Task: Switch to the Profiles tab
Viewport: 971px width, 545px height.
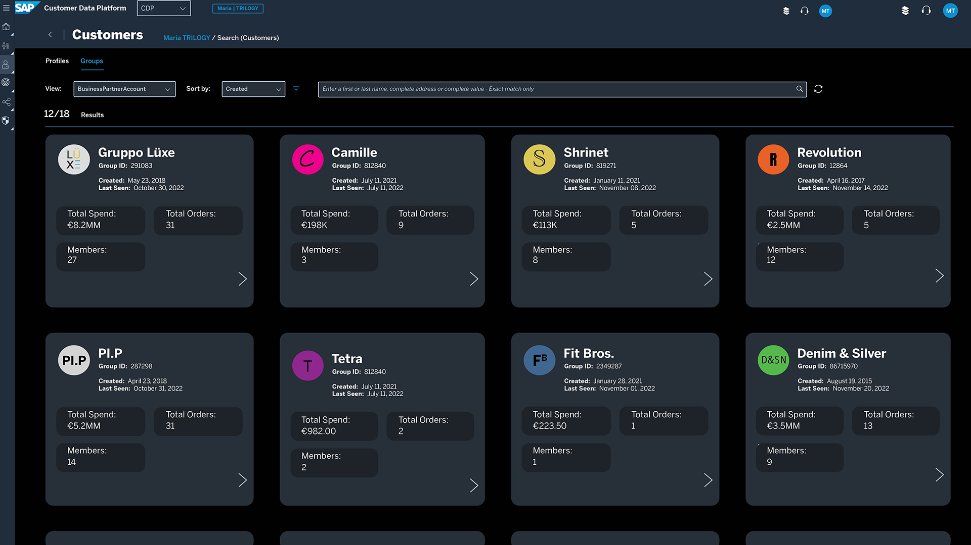Action: click(57, 61)
